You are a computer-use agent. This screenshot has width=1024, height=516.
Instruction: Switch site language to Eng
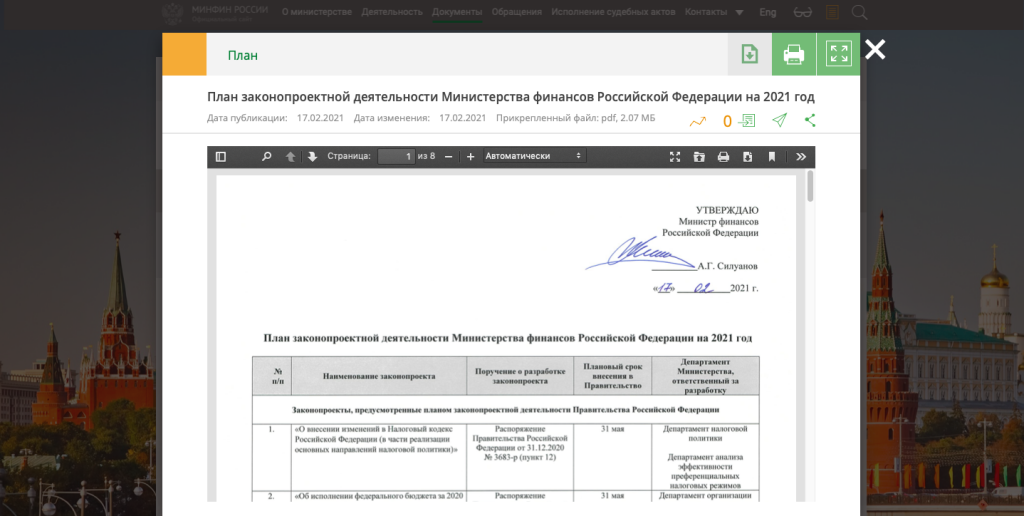tap(768, 12)
